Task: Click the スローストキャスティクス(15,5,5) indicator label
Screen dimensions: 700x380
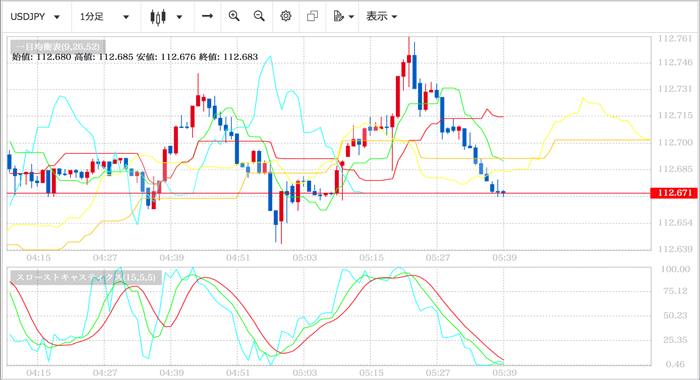Action: 86,277
